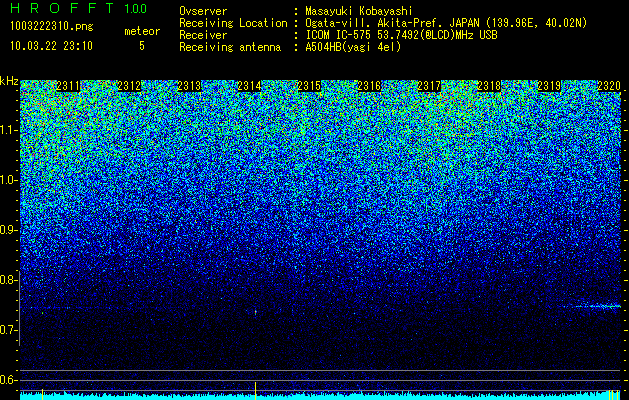629x400 pixels.
Task: Click the bright meteor echo dot near 2314
Action: click(256, 312)
